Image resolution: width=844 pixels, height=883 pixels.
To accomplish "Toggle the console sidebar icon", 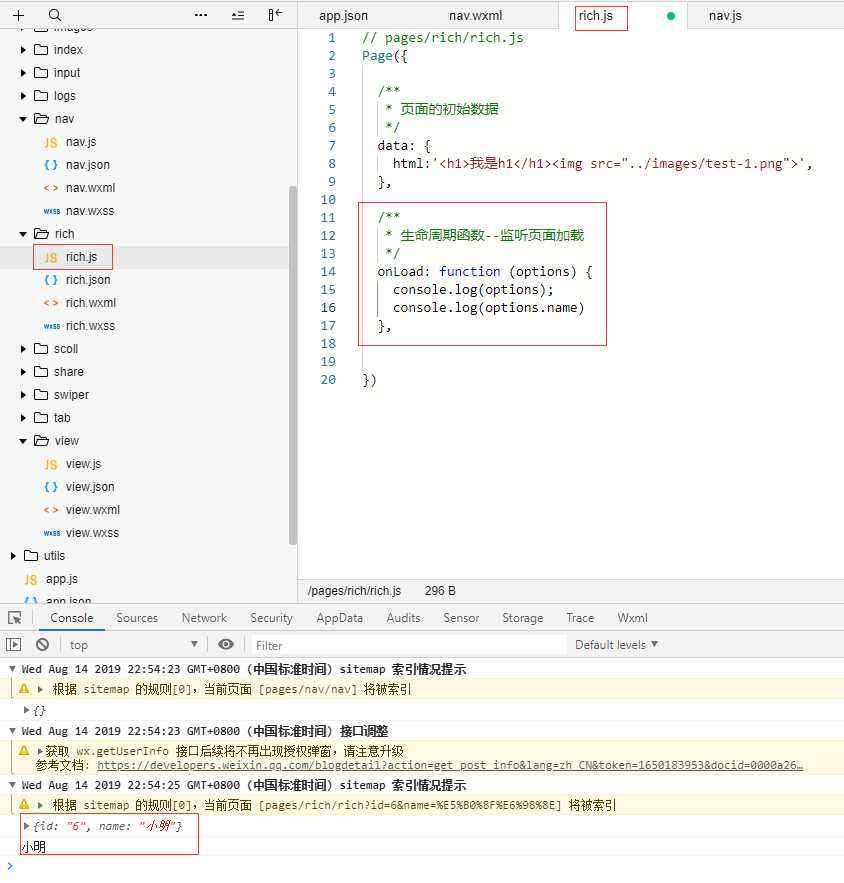I will click(14, 644).
